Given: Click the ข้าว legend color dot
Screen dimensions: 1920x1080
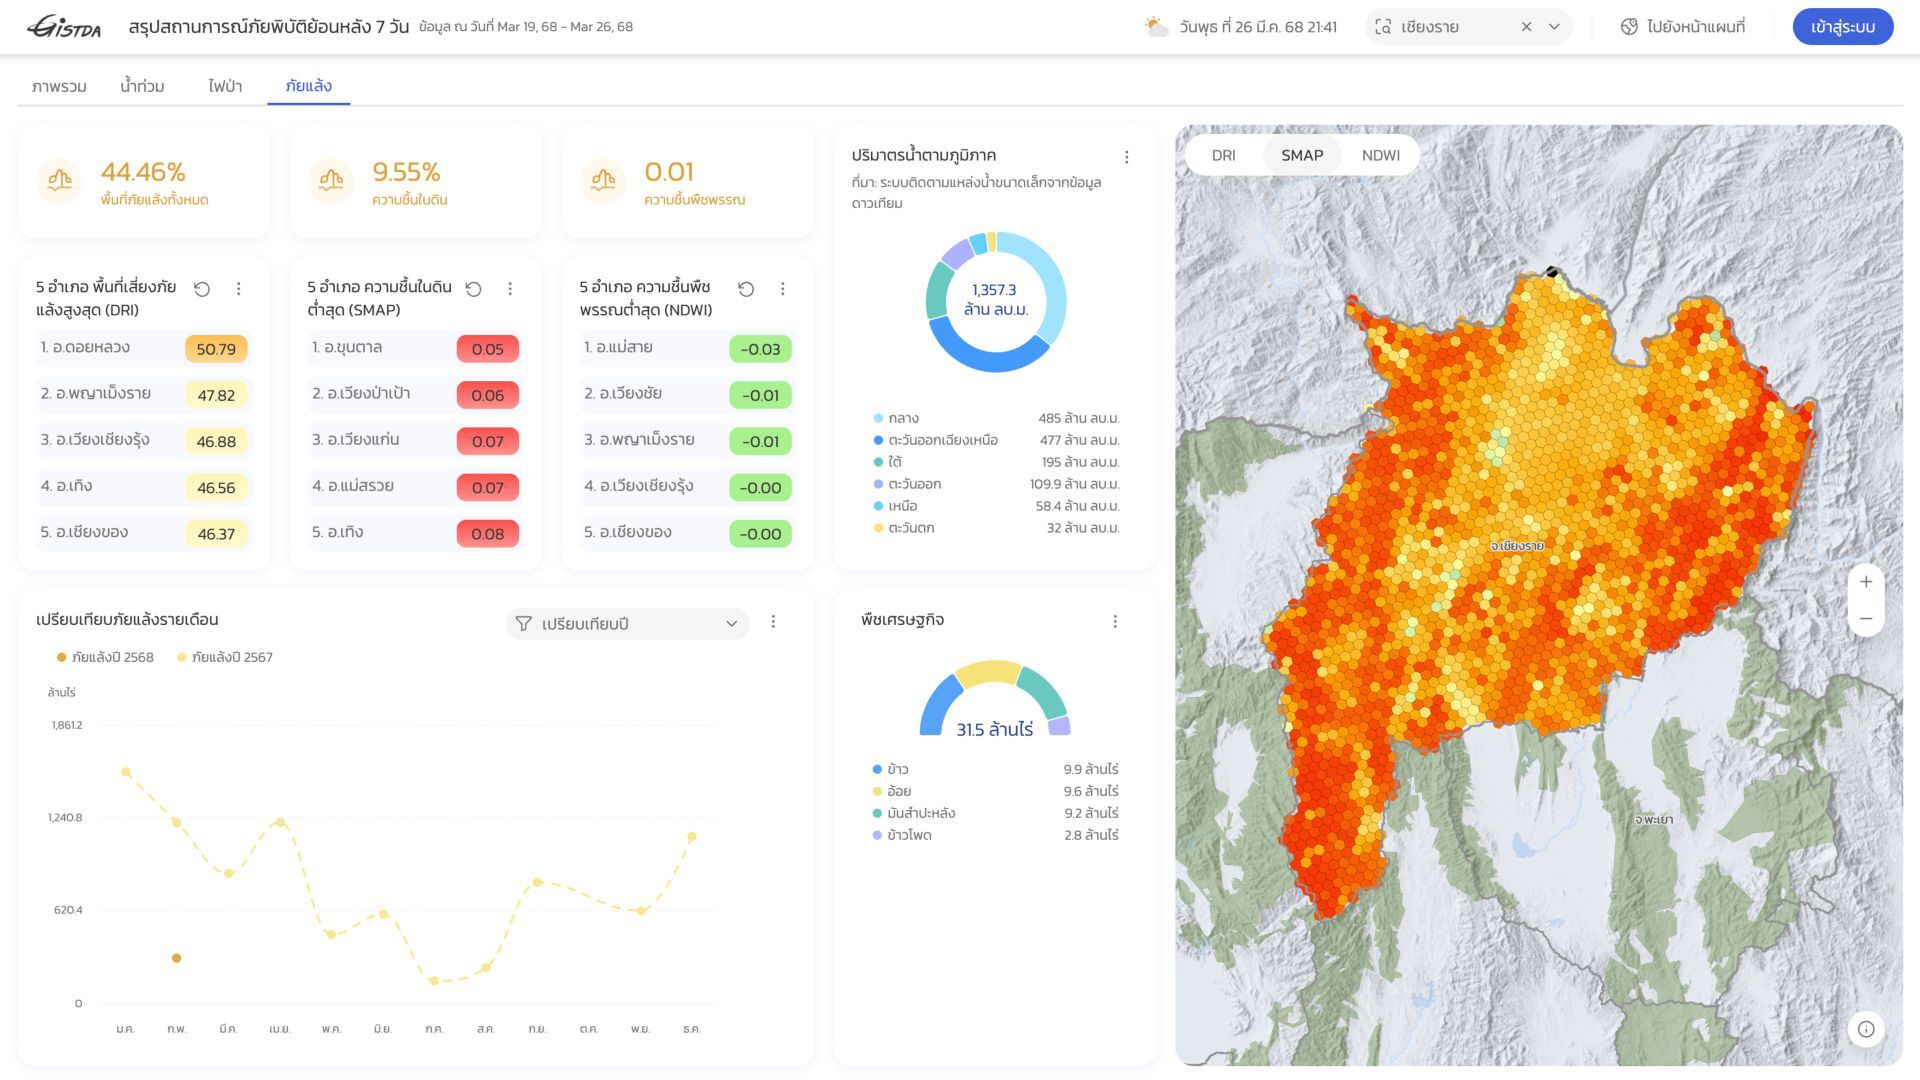Looking at the screenshot, I should 877,770.
